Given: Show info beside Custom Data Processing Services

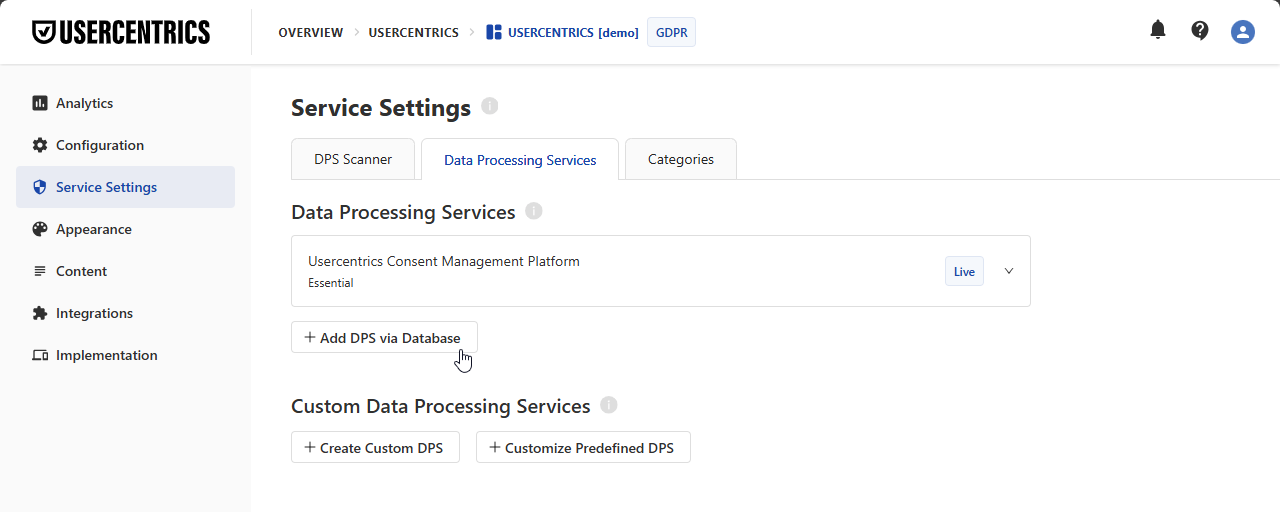Looking at the screenshot, I should click(x=609, y=405).
